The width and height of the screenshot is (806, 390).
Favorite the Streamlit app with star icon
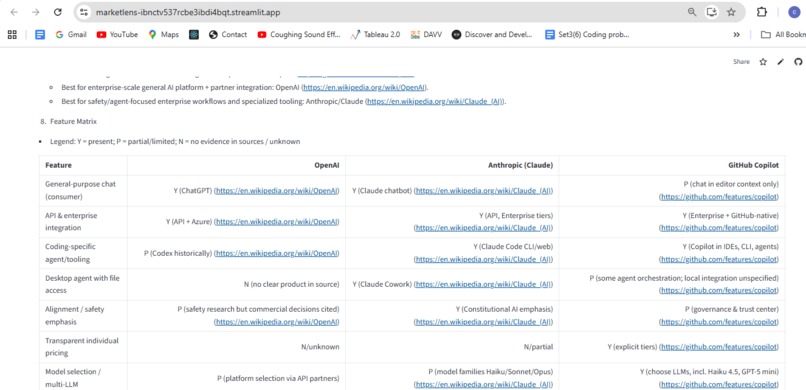tap(763, 62)
